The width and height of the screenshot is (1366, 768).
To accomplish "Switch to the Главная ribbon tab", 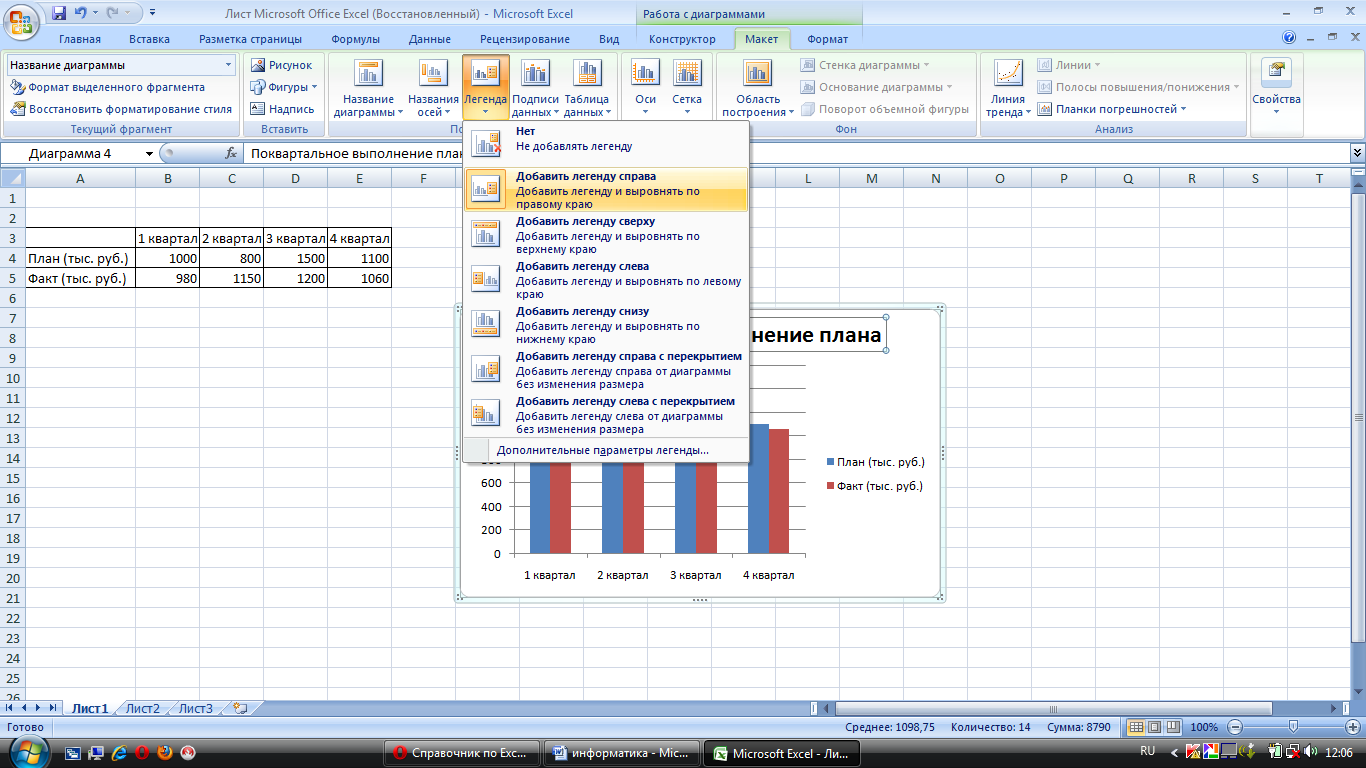I will click(80, 39).
